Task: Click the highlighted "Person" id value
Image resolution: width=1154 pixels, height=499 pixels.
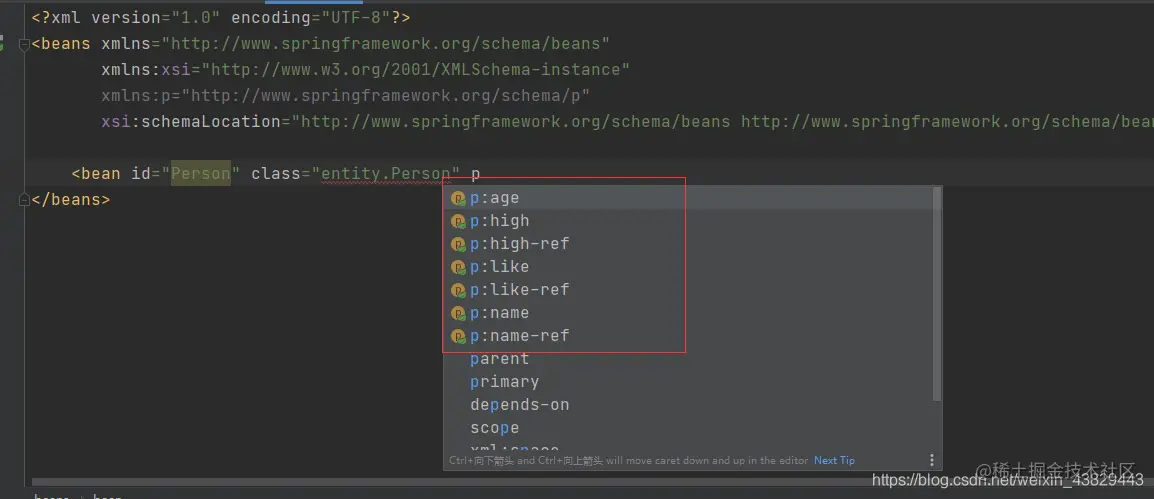Action: (201, 174)
